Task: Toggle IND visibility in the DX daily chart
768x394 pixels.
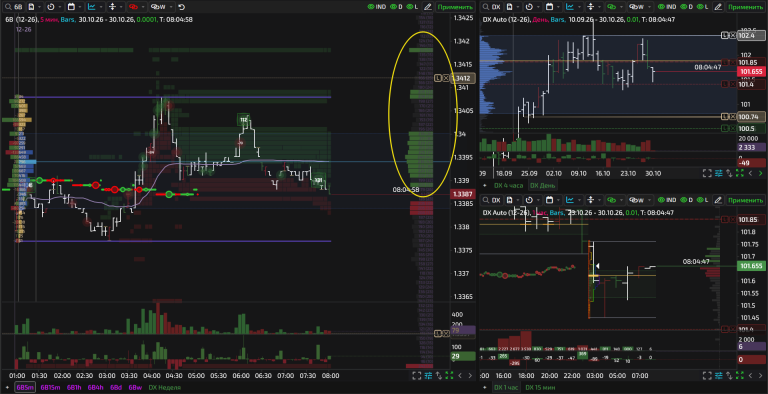Action: (x=667, y=7)
